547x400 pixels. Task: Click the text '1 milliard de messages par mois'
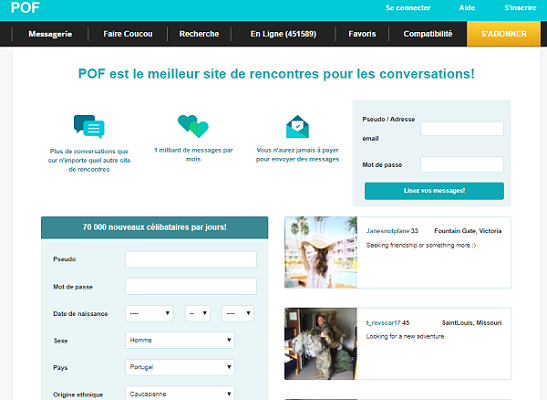click(x=193, y=154)
